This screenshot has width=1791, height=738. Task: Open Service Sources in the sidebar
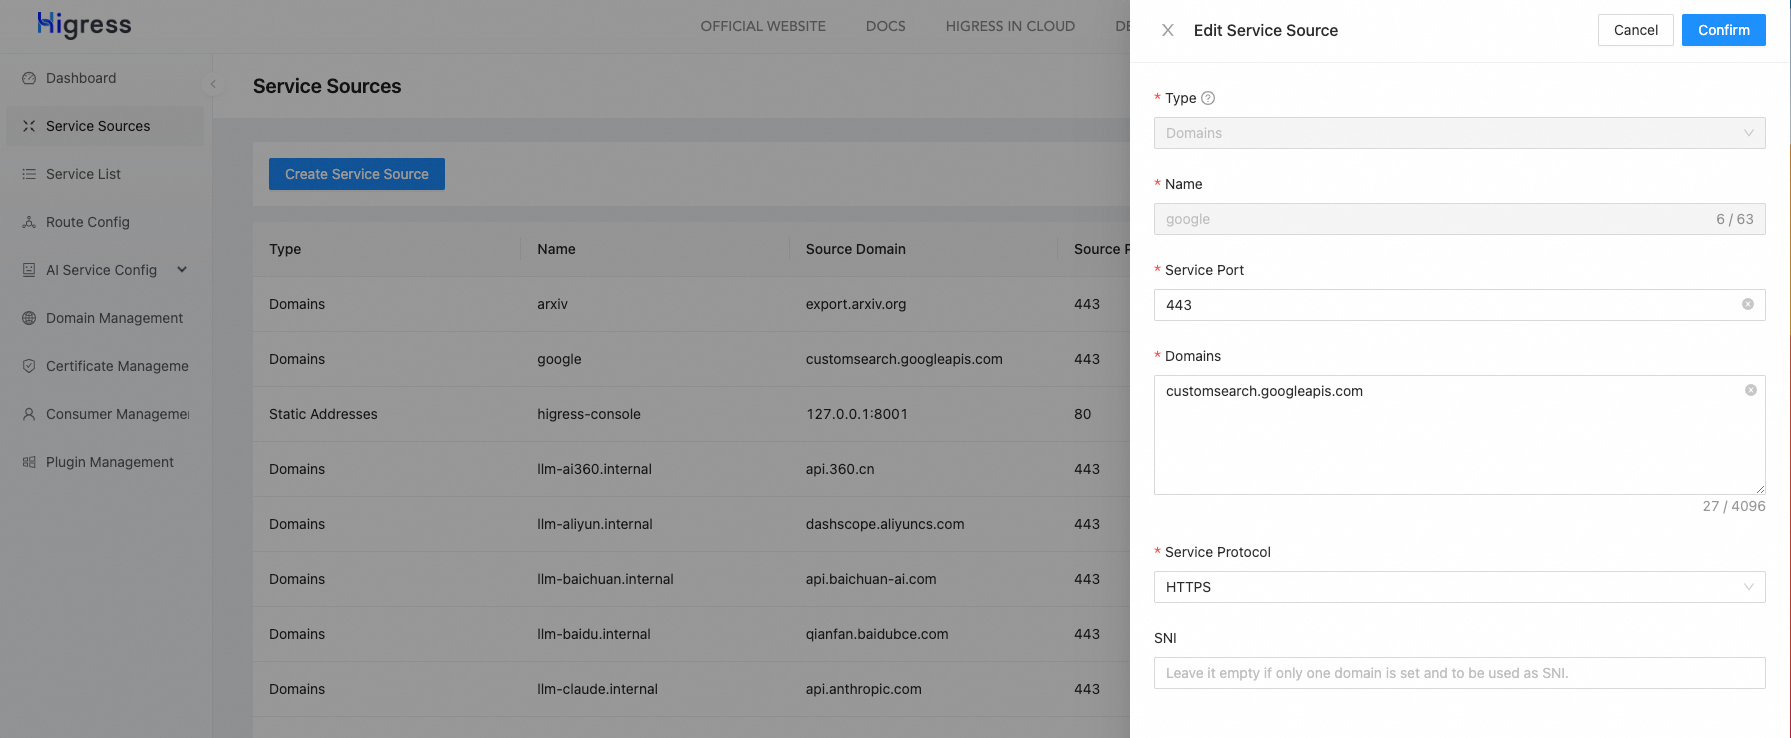click(98, 126)
